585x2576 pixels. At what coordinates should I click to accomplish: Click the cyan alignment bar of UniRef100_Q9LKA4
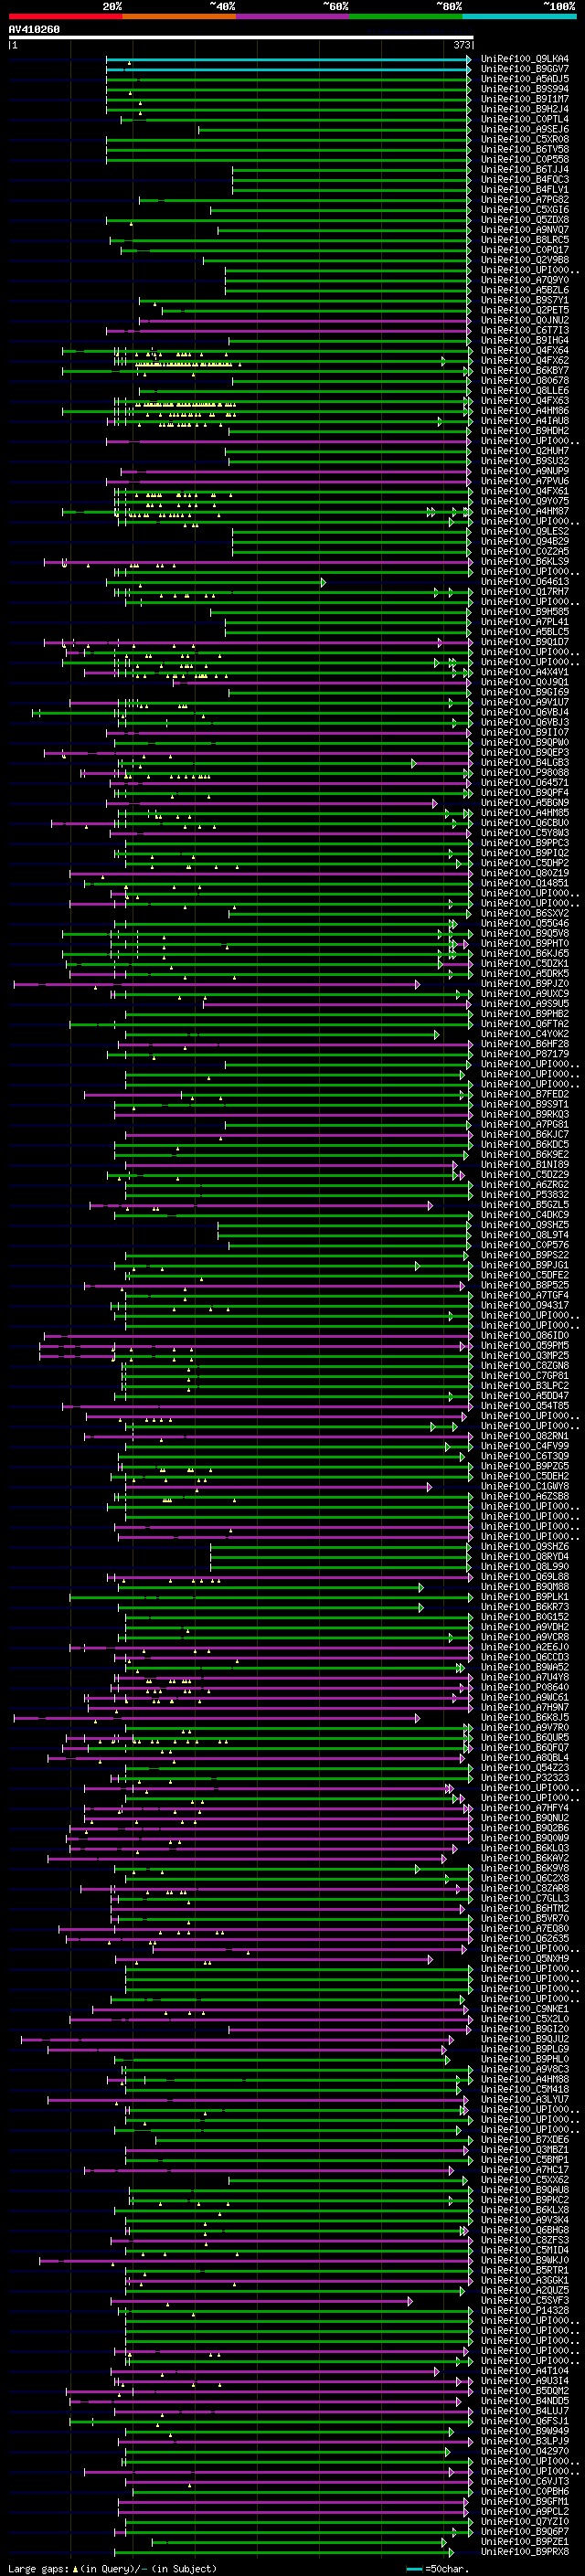click(x=288, y=60)
